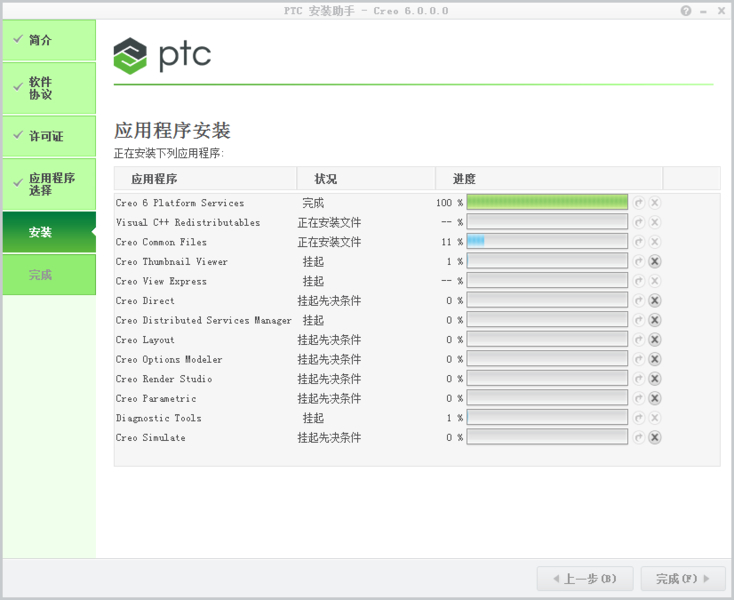This screenshot has height=600, width=734.
Task: Switch to the 许可证 step
Action: click(x=49, y=136)
